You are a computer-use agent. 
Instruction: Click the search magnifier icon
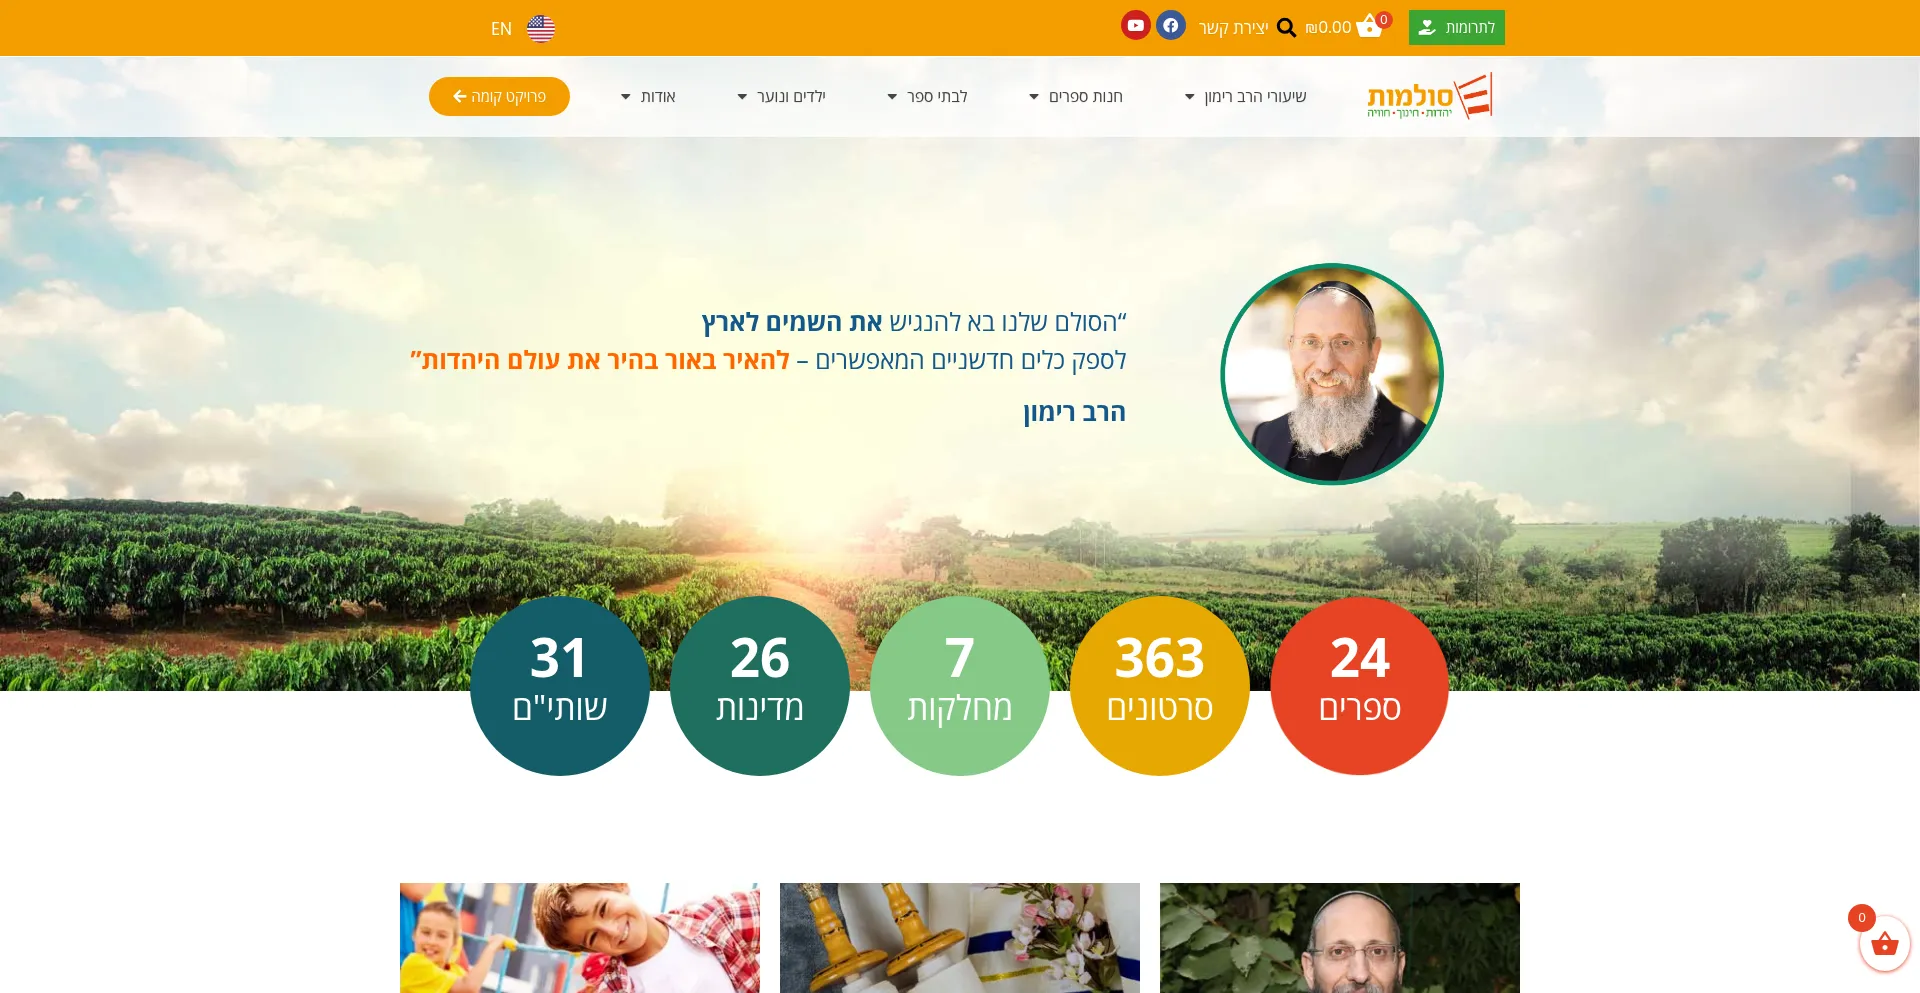1286,28
